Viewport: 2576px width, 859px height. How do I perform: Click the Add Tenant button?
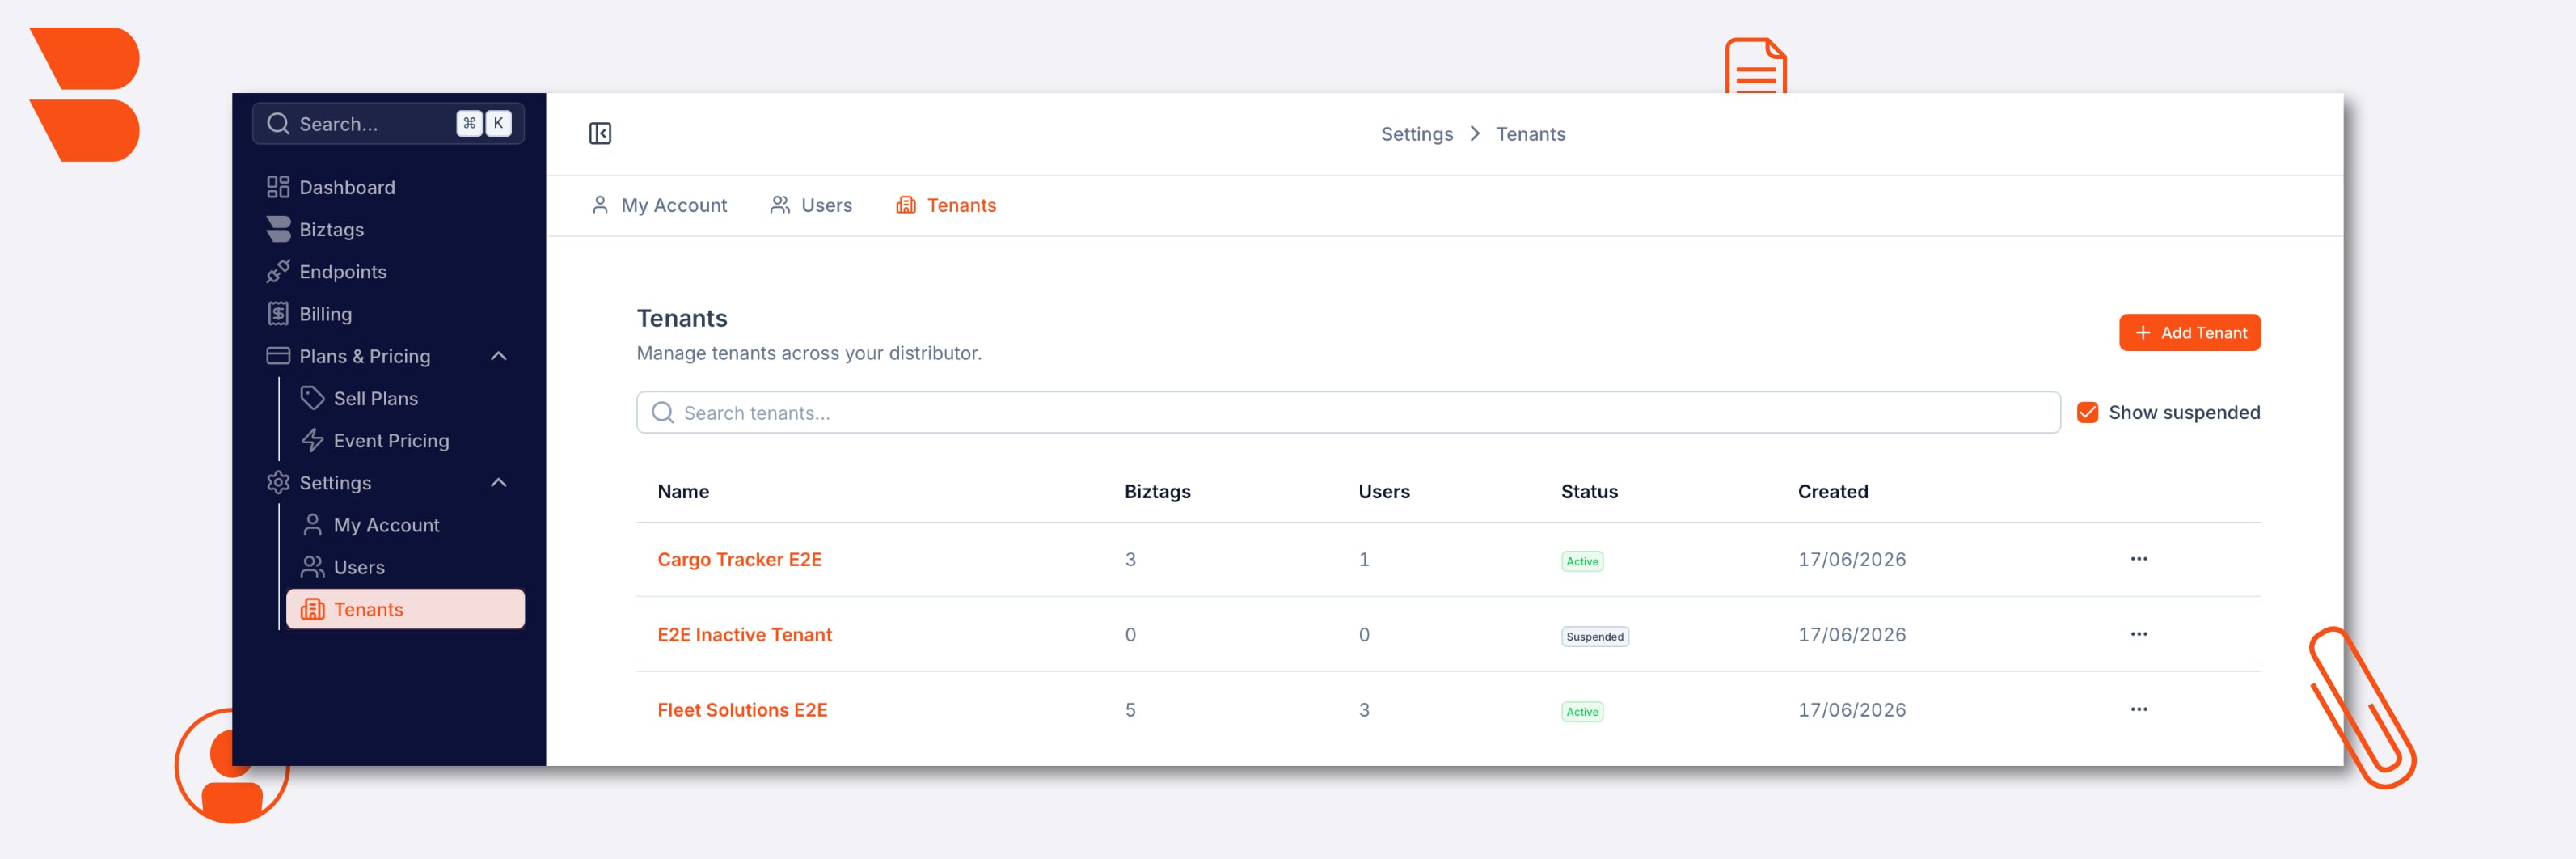(2189, 333)
